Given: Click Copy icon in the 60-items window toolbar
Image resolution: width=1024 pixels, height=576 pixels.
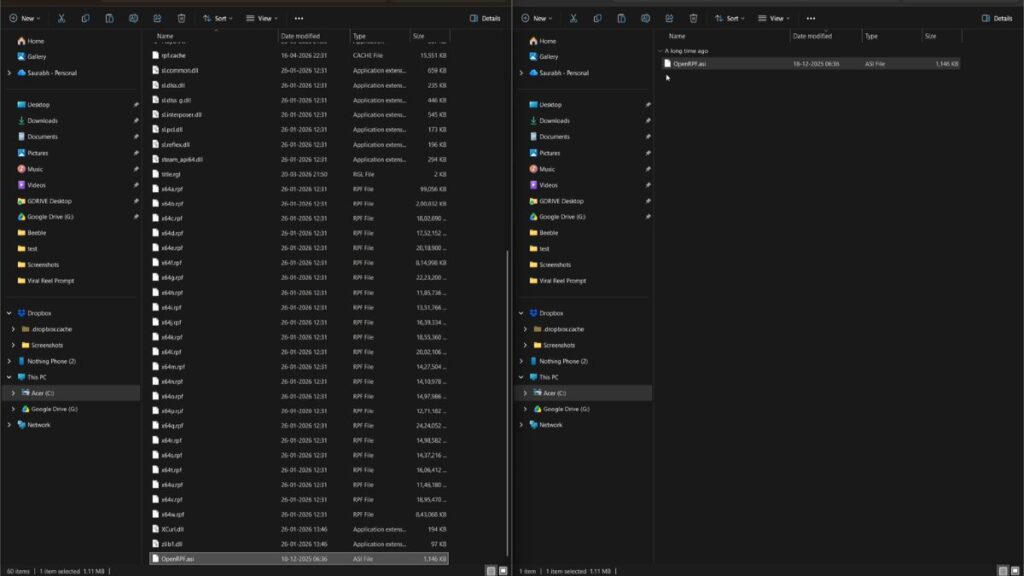Looking at the screenshot, I should (86, 18).
